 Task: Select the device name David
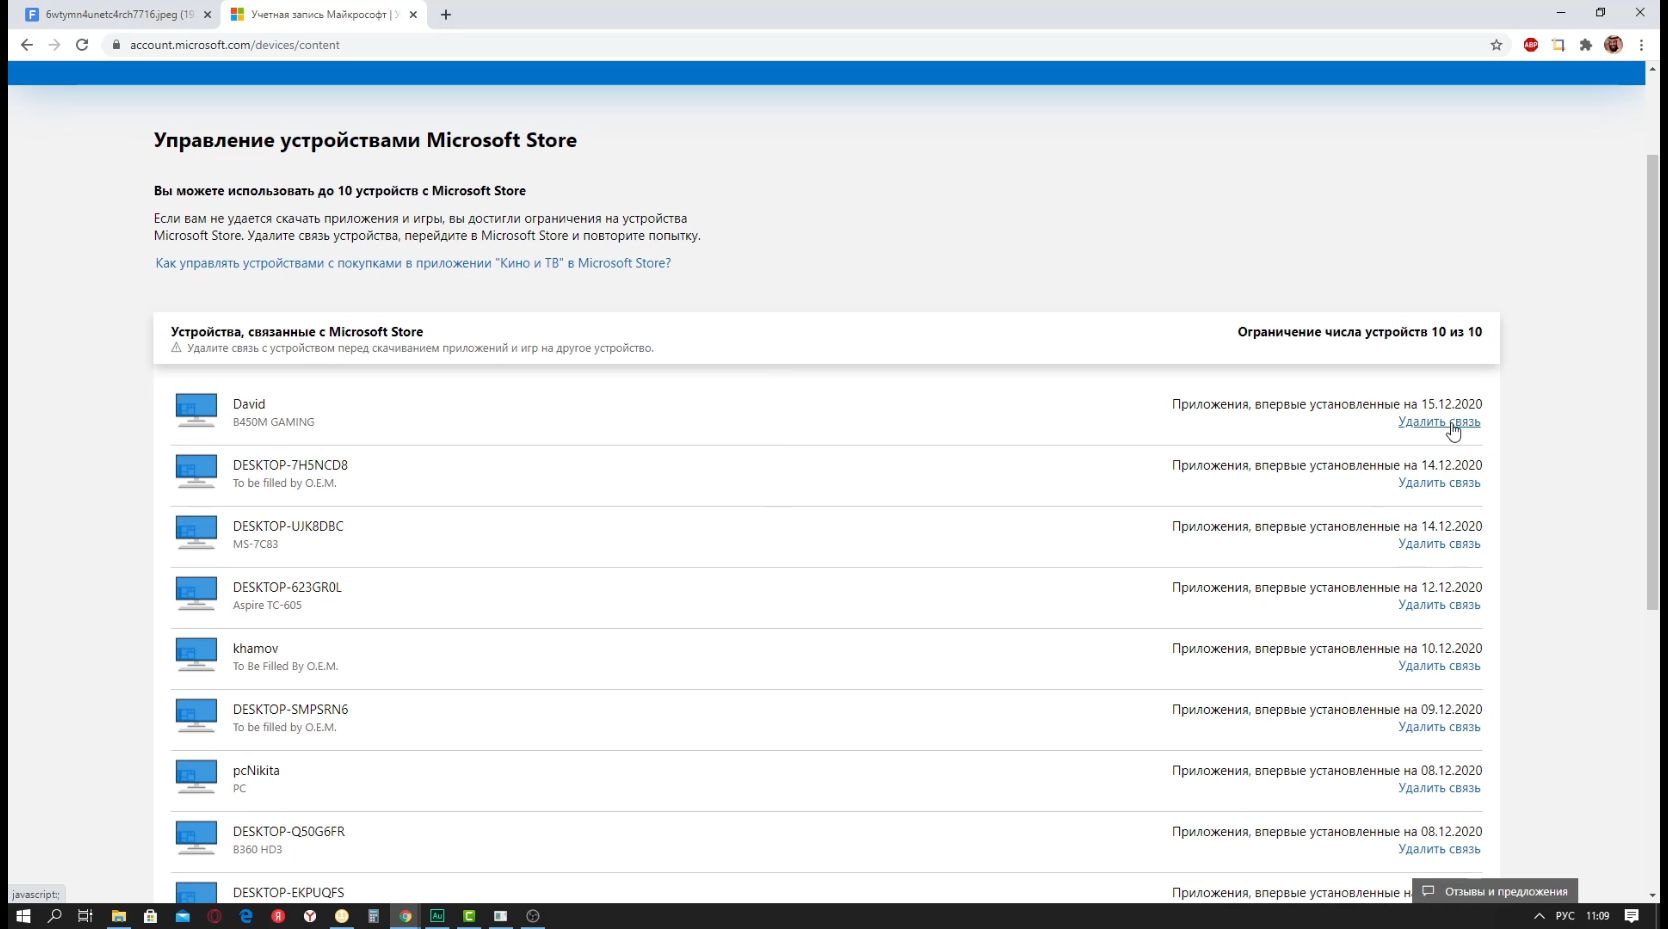pyautogui.click(x=249, y=404)
